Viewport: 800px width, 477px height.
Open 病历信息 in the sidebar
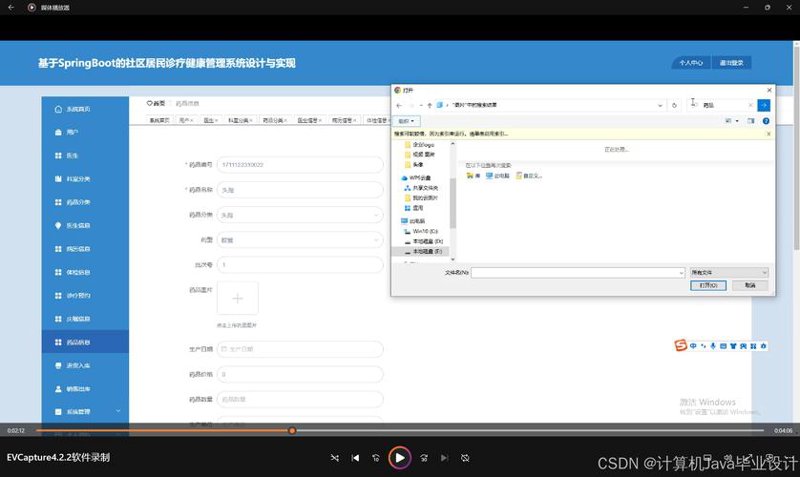click(85, 249)
